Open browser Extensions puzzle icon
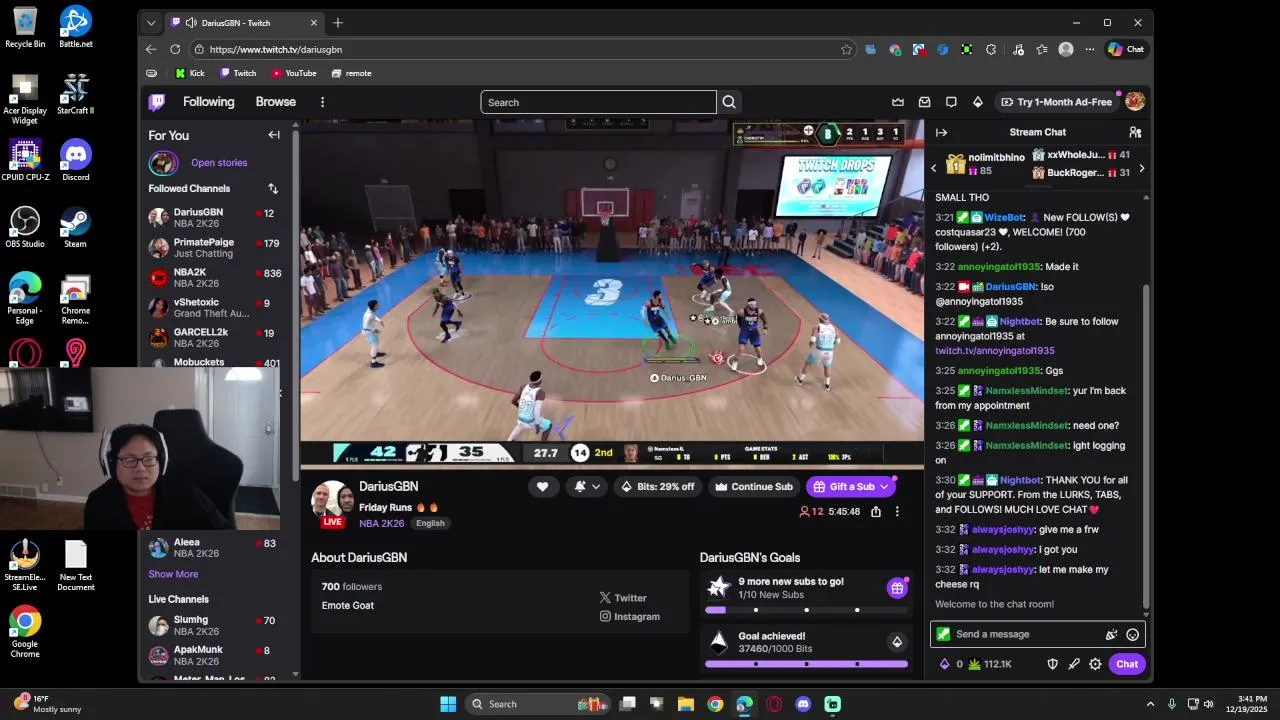The height and width of the screenshot is (720, 1280). pyautogui.click(x=991, y=49)
